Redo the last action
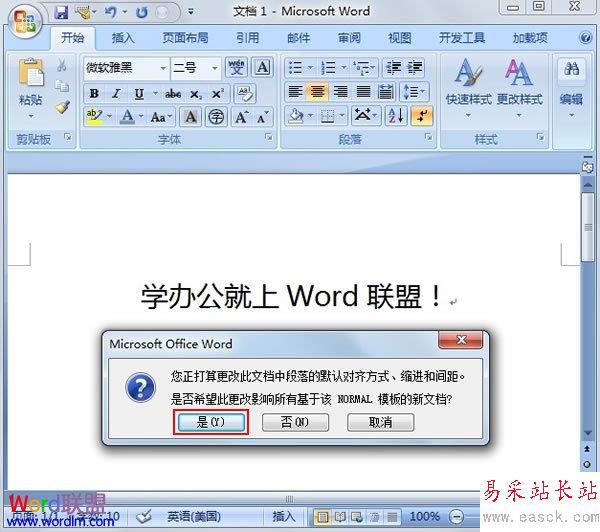Screen dimensions: 600x532 (142, 13)
